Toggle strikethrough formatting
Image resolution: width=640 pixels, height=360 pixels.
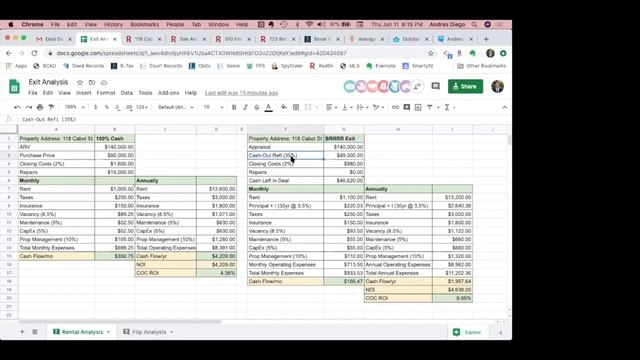pyautogui.click(x=257, y=107)
